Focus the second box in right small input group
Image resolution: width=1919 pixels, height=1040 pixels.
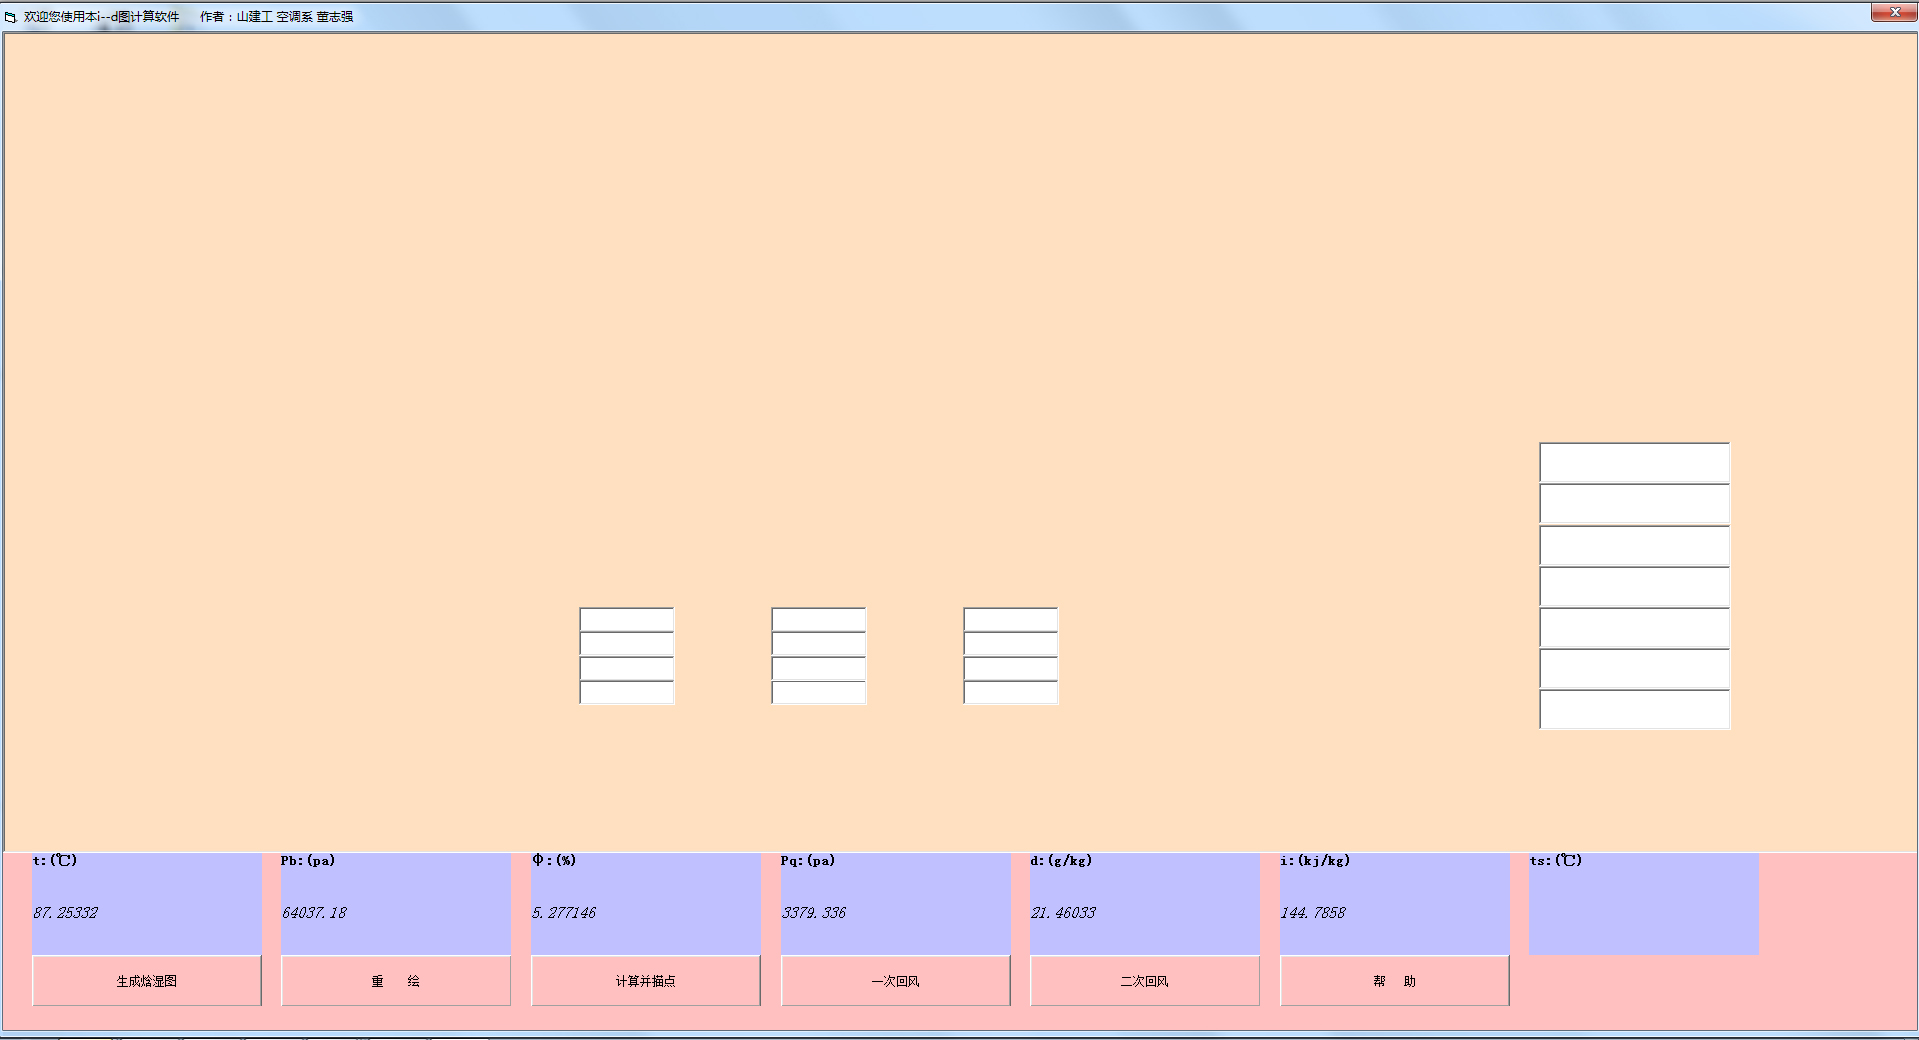(1011, 644)
